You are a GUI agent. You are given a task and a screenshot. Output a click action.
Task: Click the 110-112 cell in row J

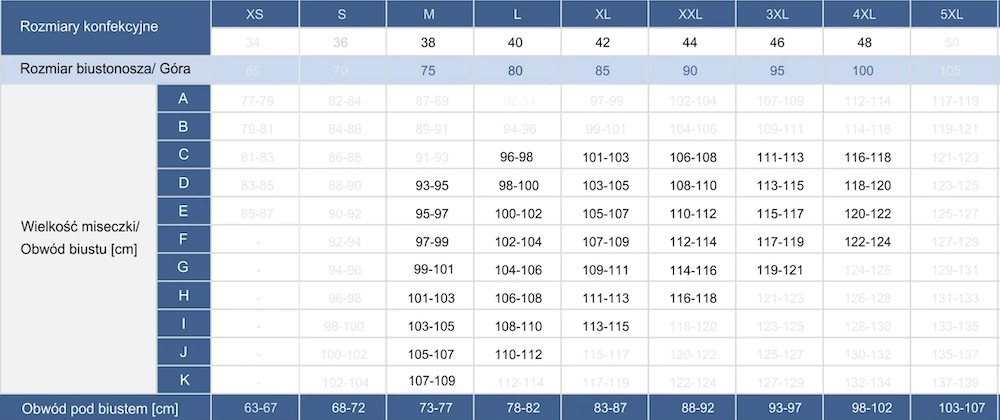[x=517, y=354]
